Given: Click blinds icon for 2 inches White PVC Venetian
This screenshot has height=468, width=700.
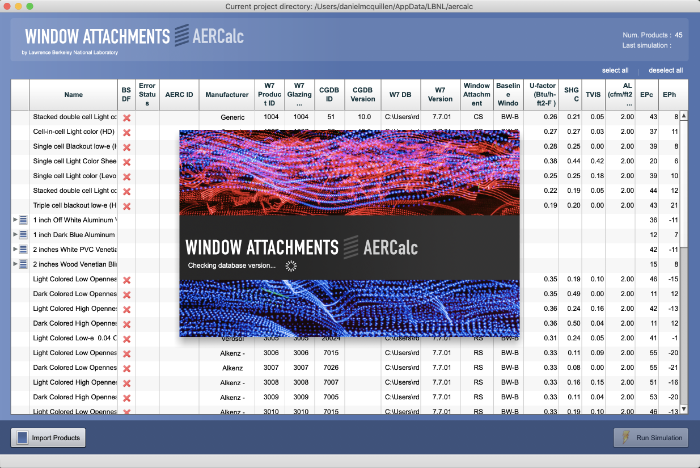Looking at the screenshot, I should (23, 249).
